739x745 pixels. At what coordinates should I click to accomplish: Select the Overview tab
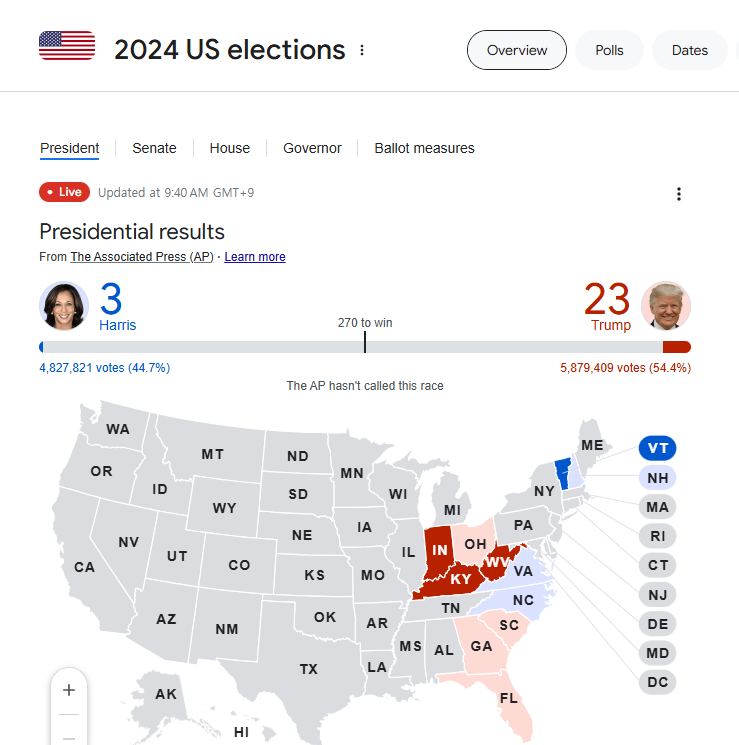[517, 50]
